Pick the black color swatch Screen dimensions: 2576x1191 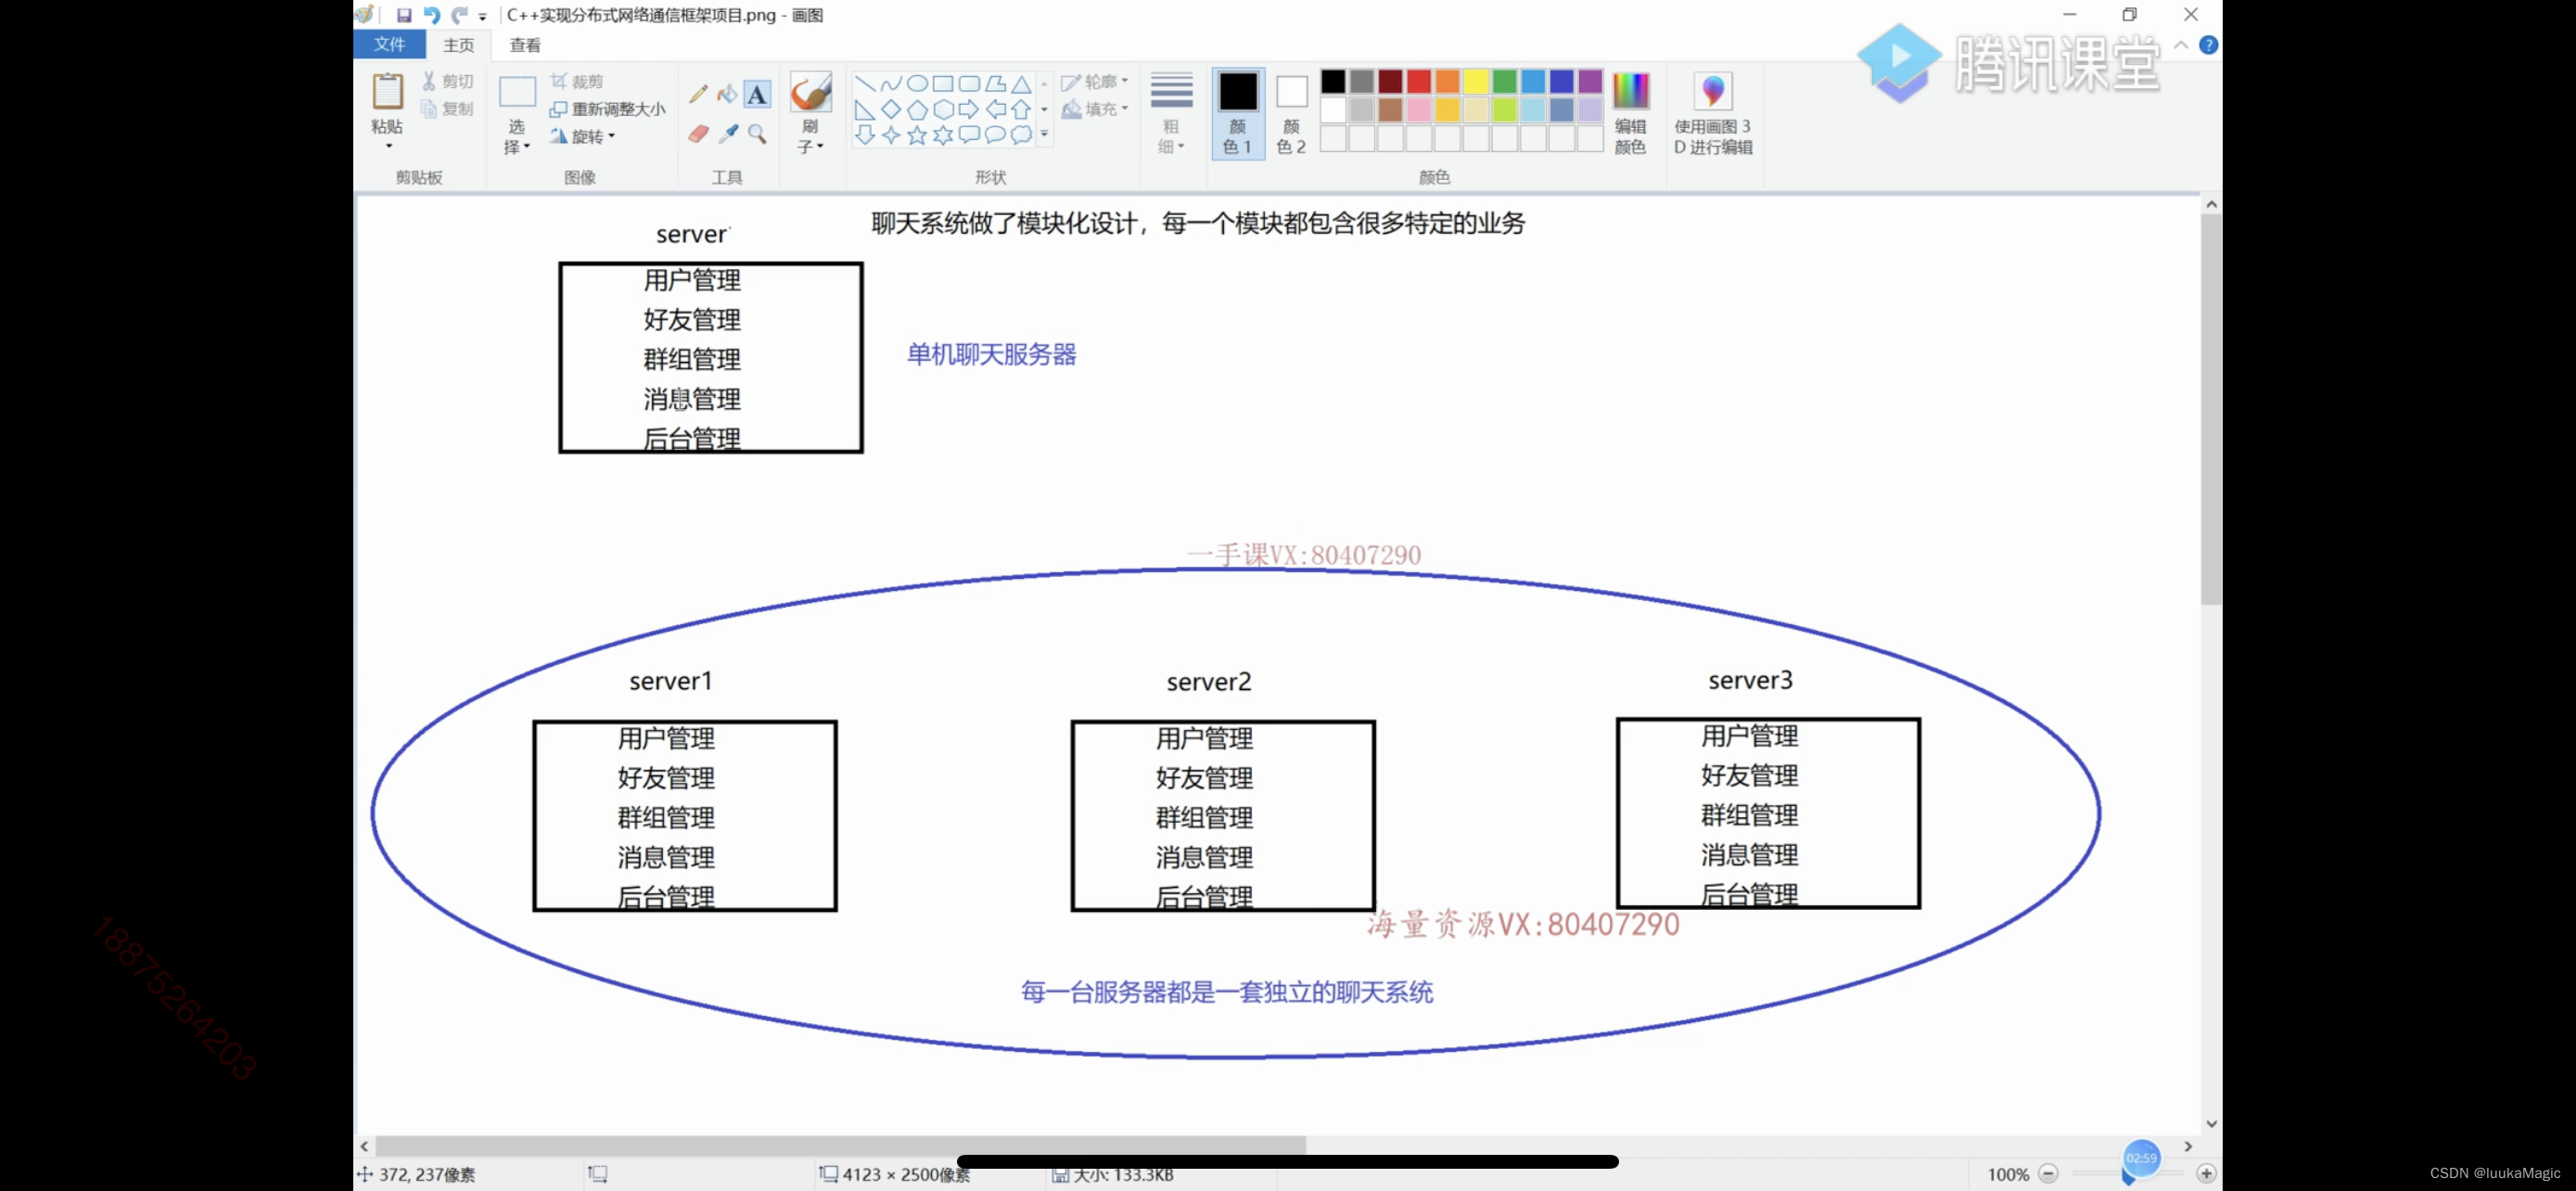pyautogui.click(x=1332, y=81)
